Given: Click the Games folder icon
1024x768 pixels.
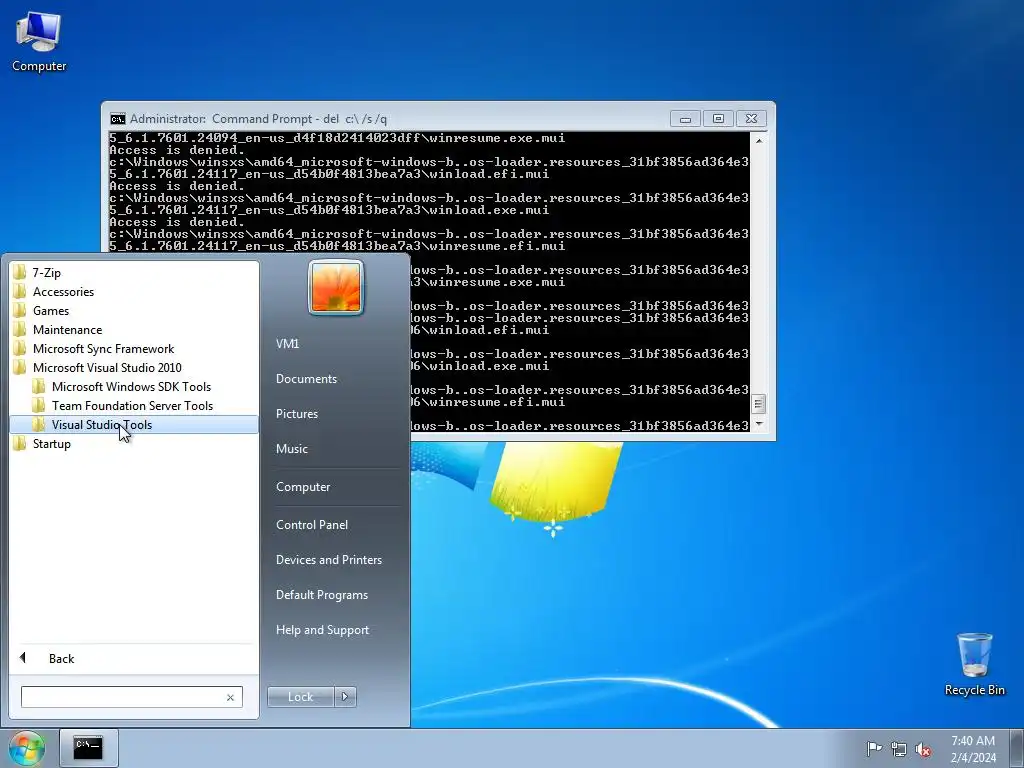Looking at the screenshot, I should pos(20,310).
